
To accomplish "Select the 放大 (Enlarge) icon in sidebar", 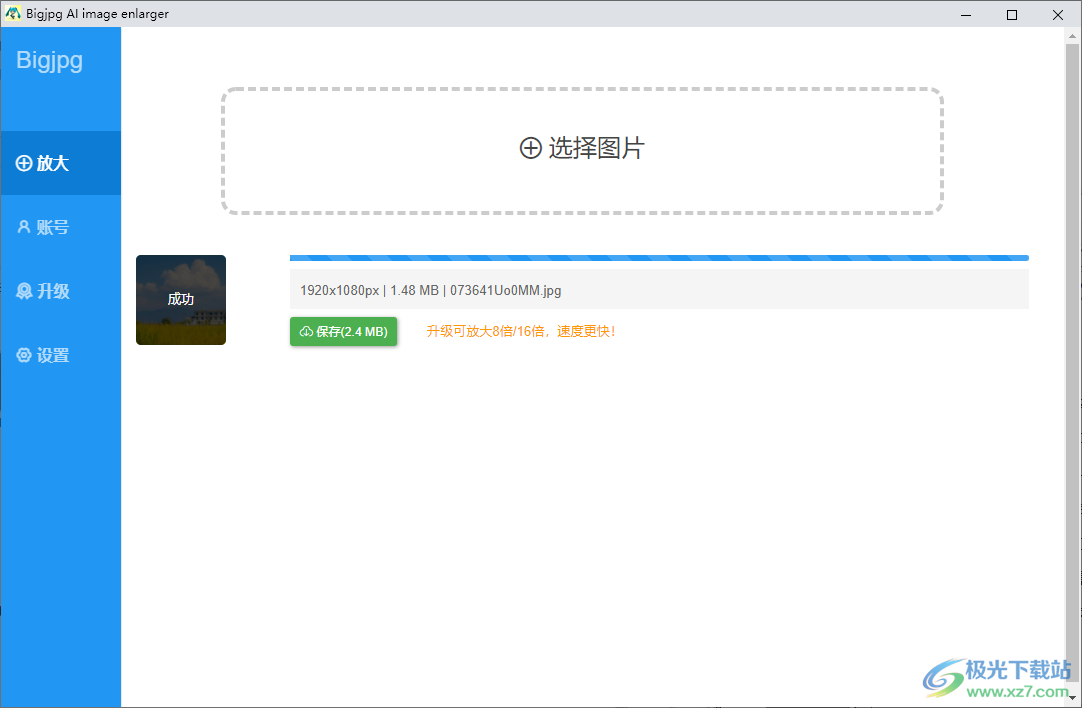I will coord(22,162).
